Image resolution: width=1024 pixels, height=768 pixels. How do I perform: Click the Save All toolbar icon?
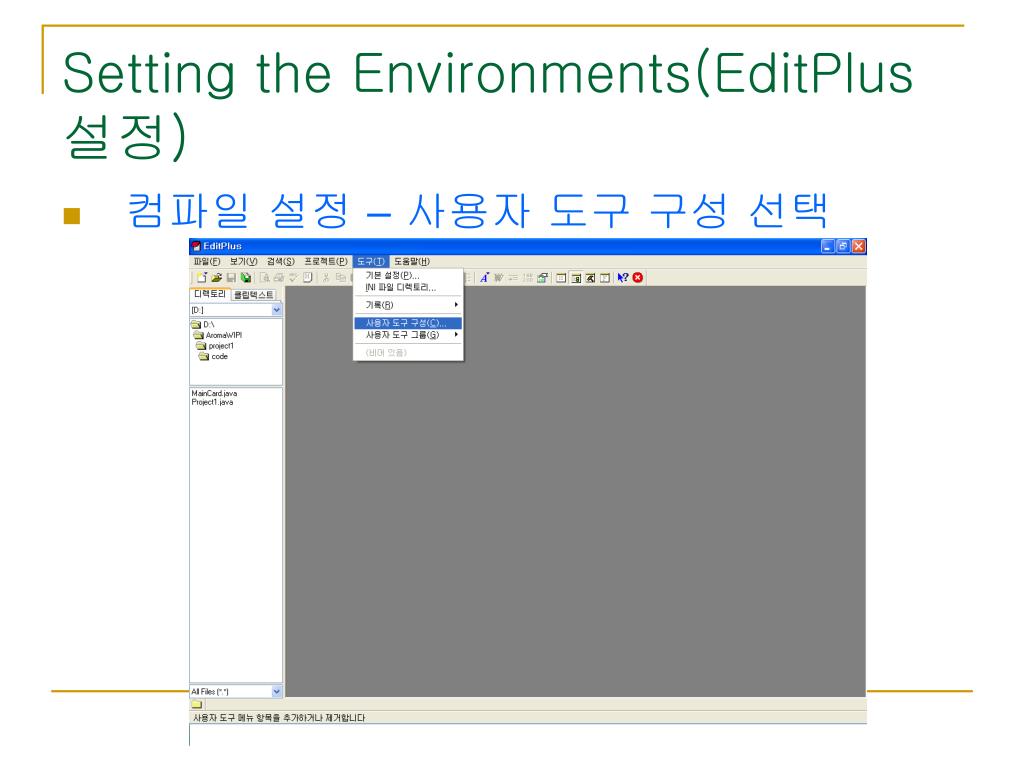coord(246,278)
